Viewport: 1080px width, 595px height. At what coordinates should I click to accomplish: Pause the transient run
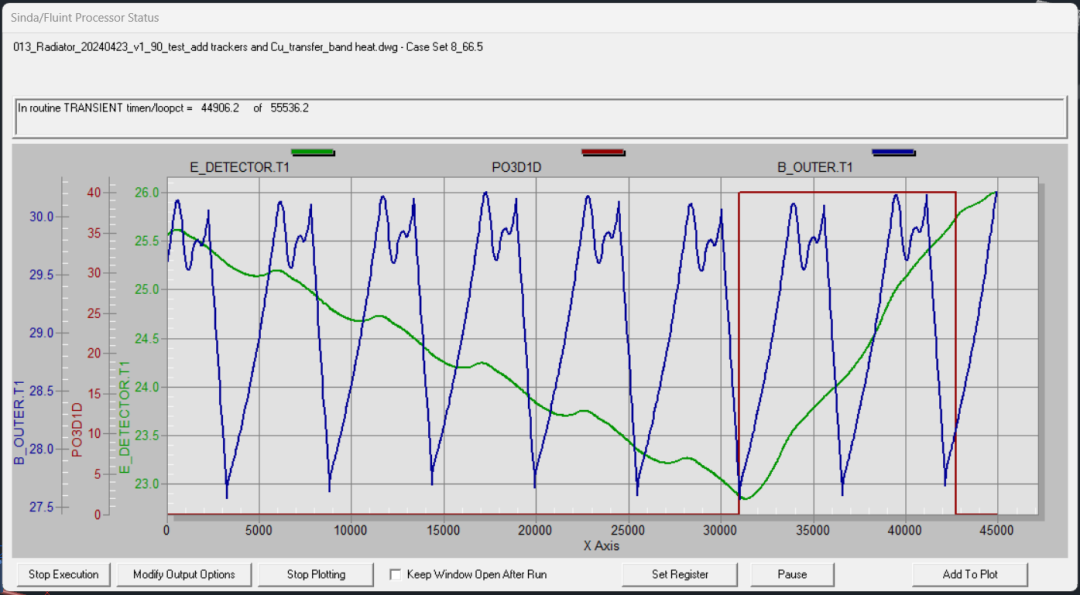tap(792, 574)
